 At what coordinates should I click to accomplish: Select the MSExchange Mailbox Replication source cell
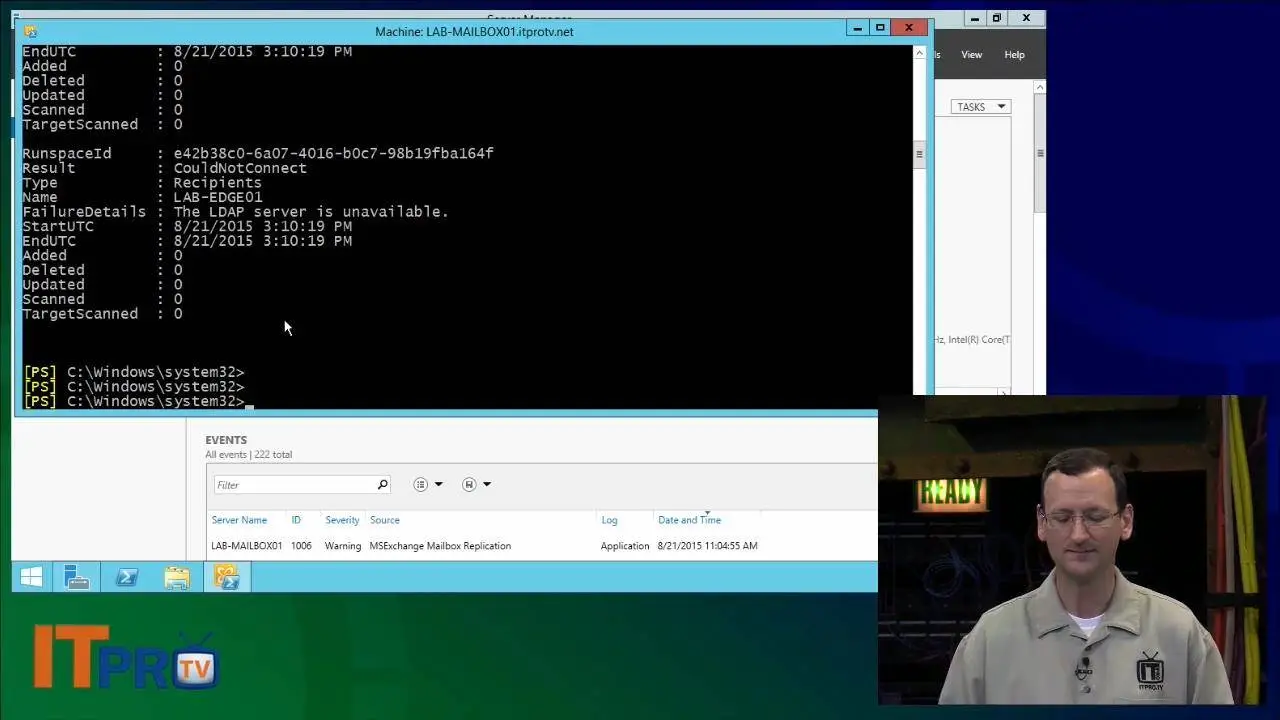tap(440, 546)
